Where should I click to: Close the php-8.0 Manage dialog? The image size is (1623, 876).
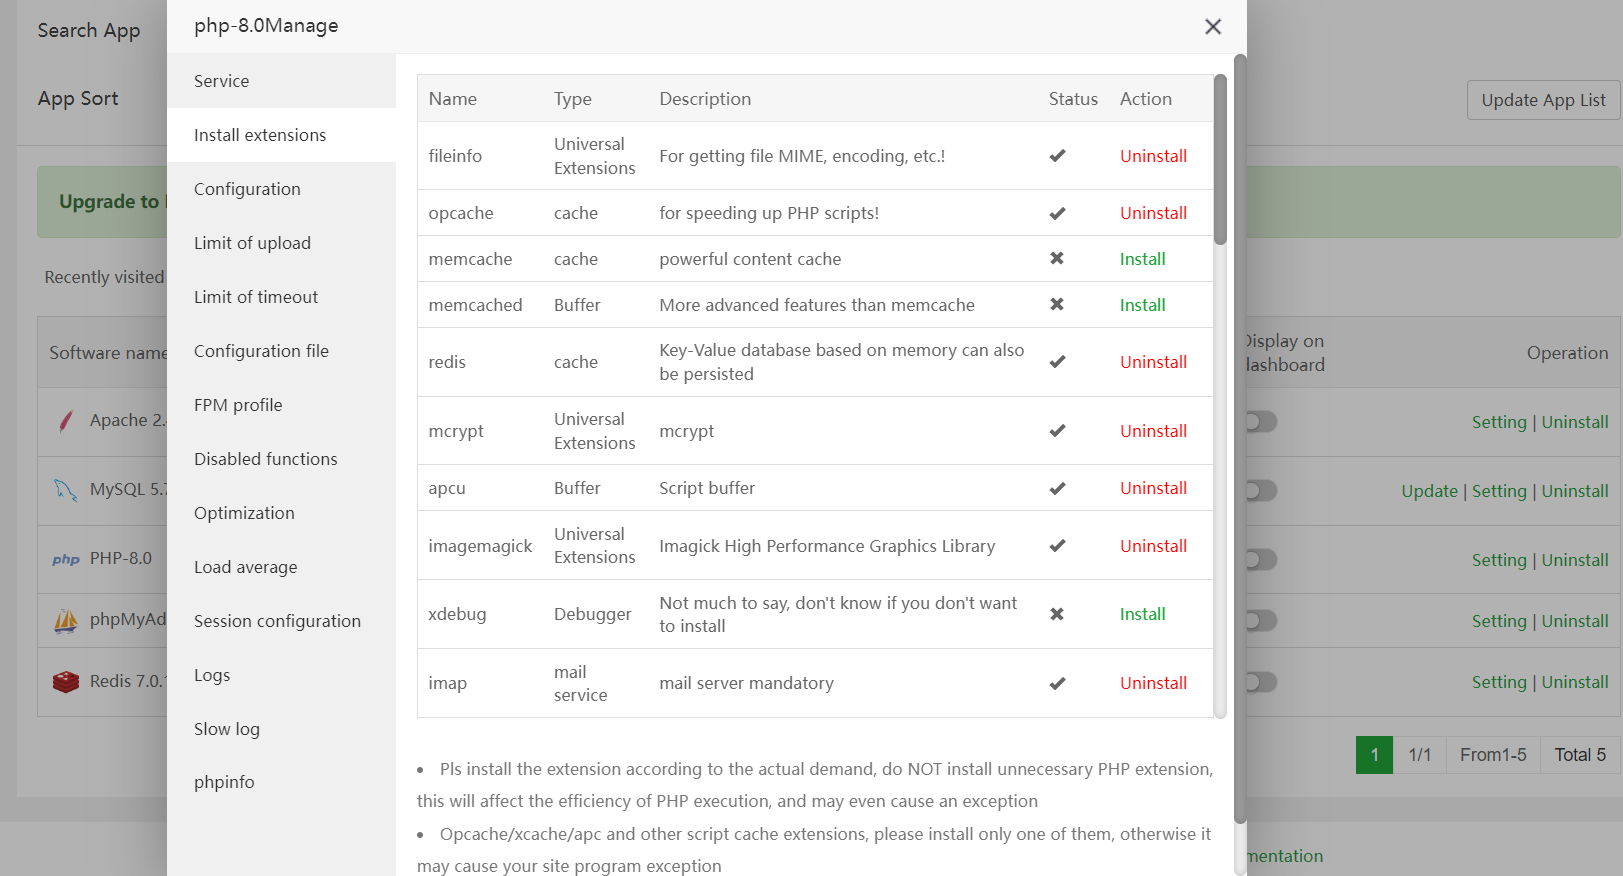point(1213,27)
